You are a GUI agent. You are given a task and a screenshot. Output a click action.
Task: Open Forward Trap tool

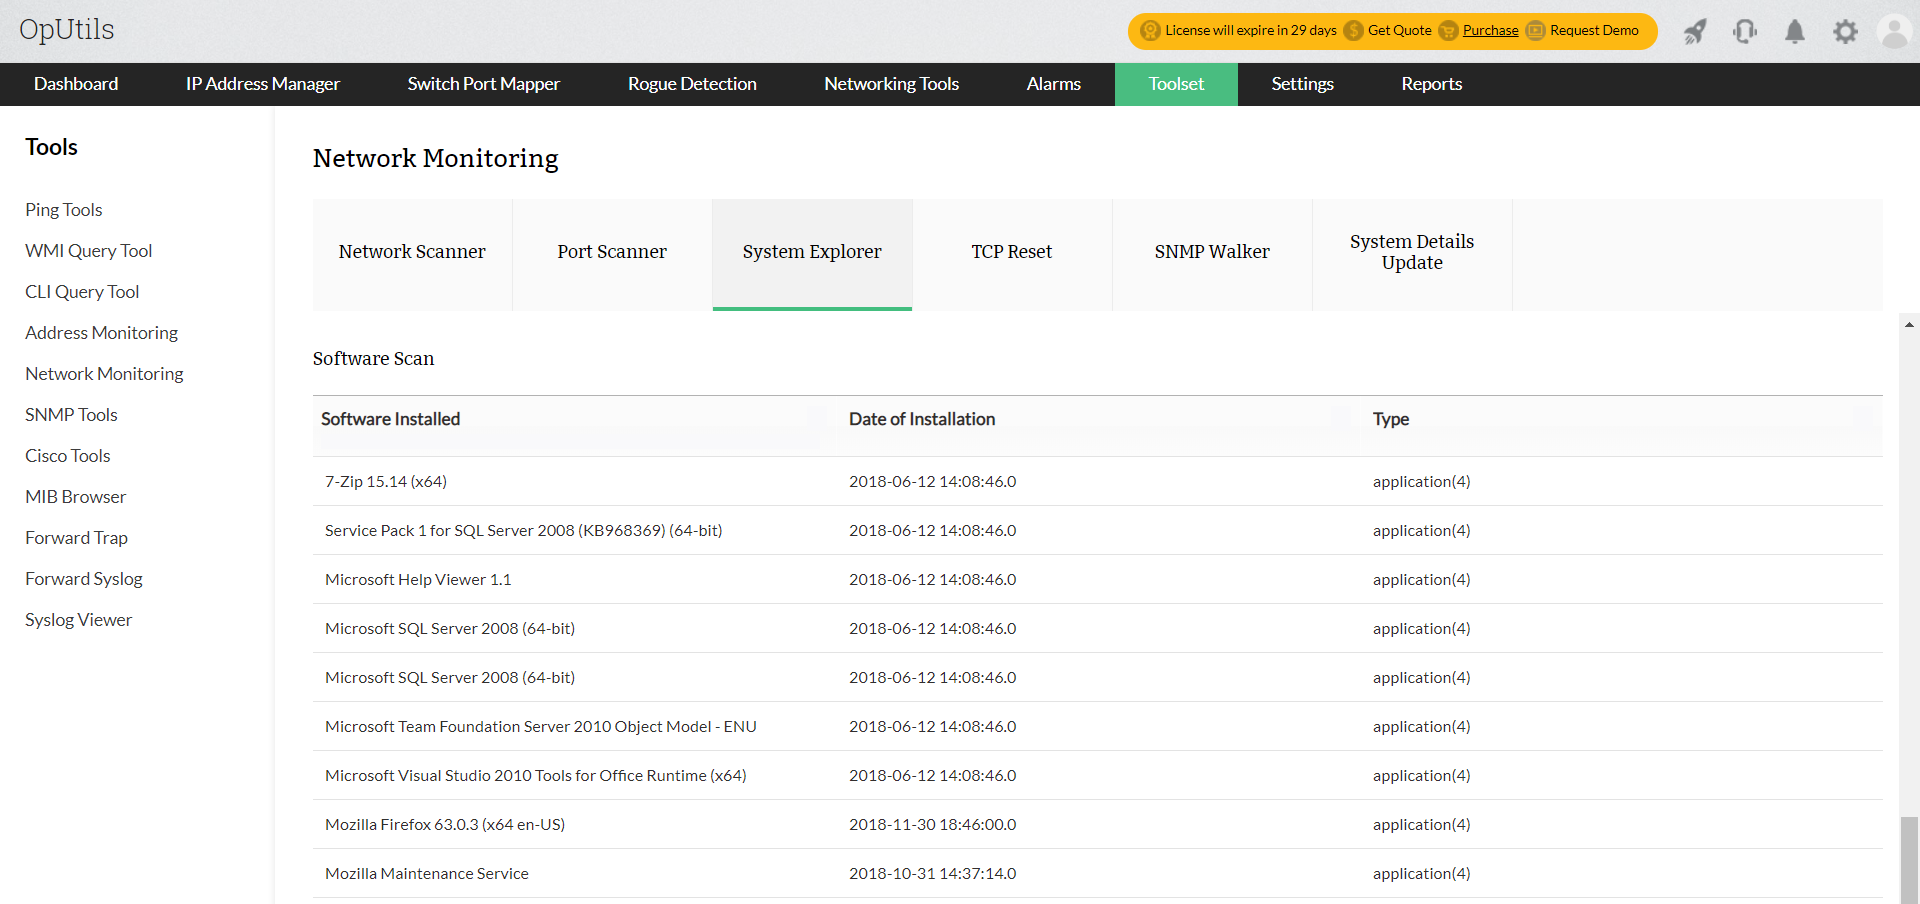tap(77, 538)
